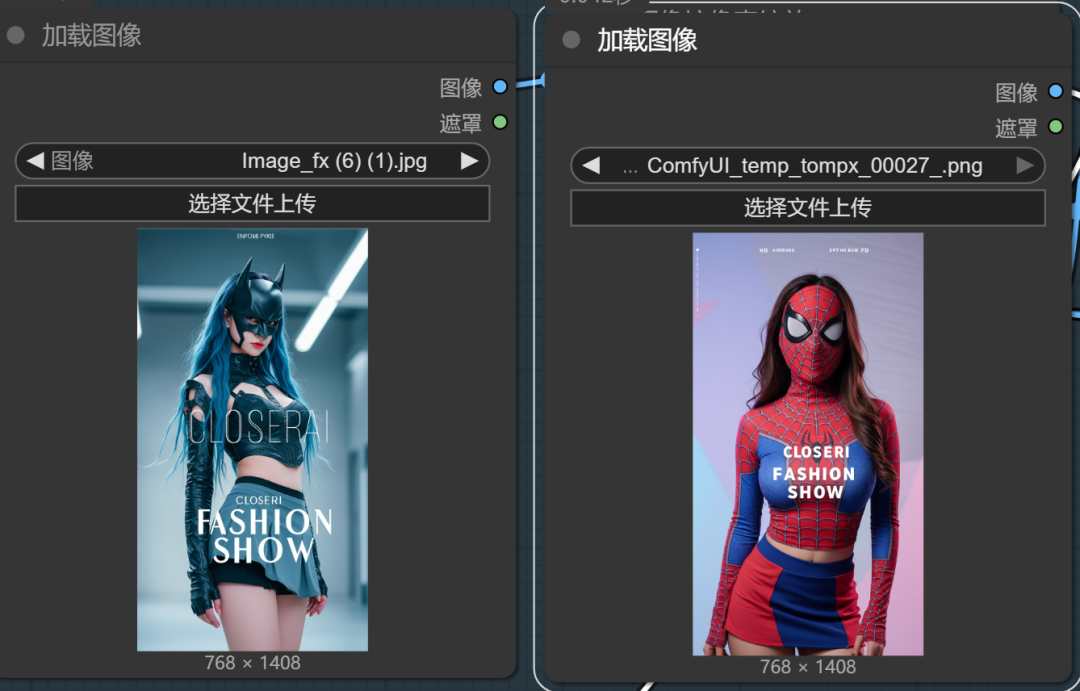Click previous image arrow in left Load Image node
The height and width of the screenshot is (691, 1080).
pos(35,161)
